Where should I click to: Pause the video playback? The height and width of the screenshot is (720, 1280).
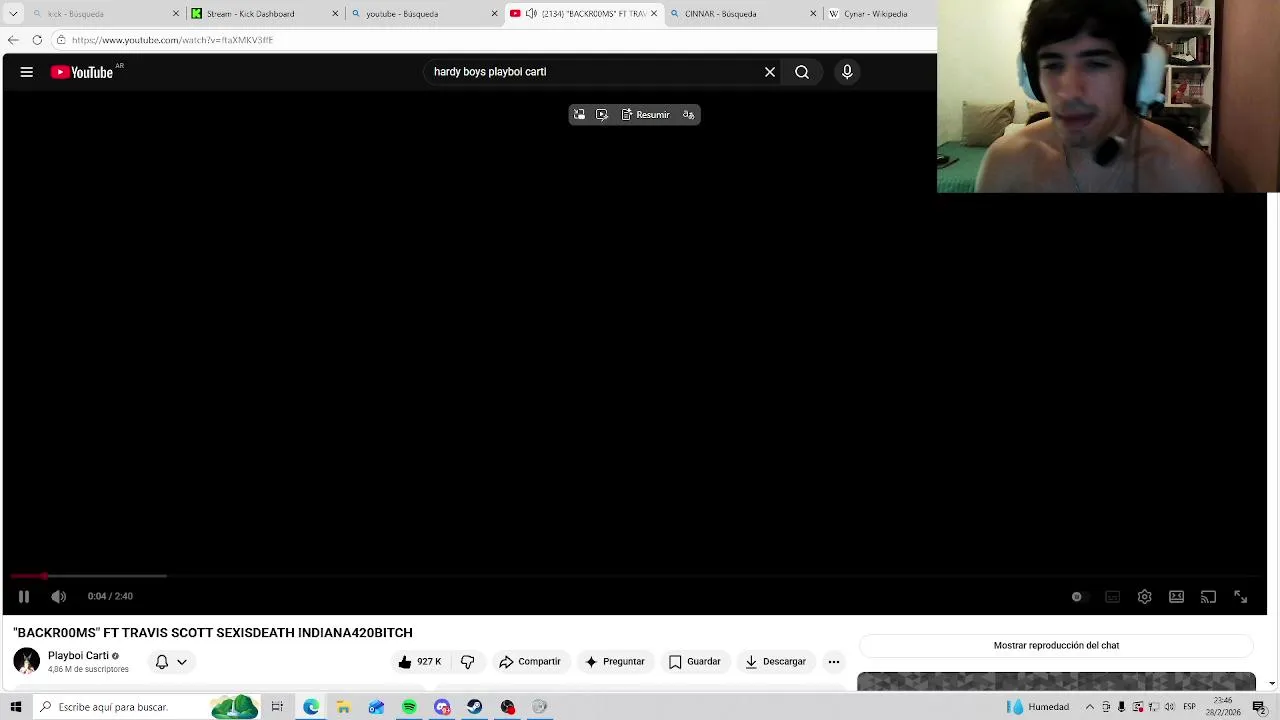point(24,597)
